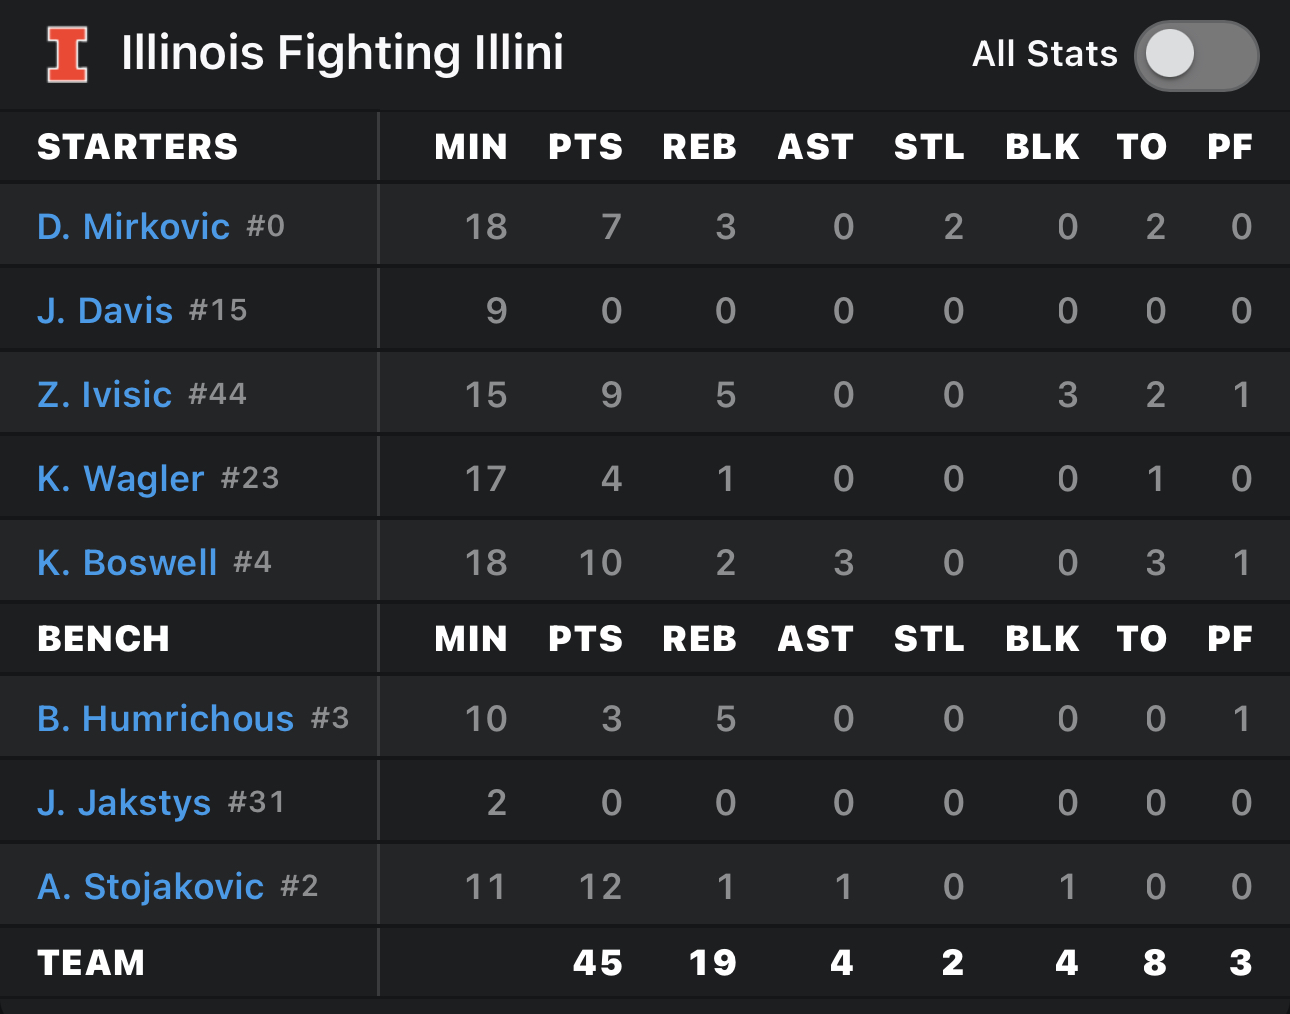Select B. Humrichous in the bench list

click(166, 719)
